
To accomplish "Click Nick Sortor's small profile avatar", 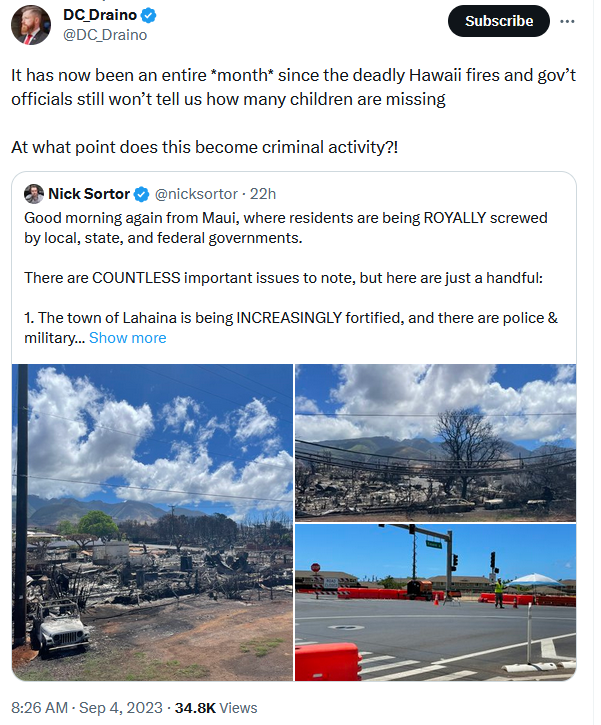I will pos(34,194).
